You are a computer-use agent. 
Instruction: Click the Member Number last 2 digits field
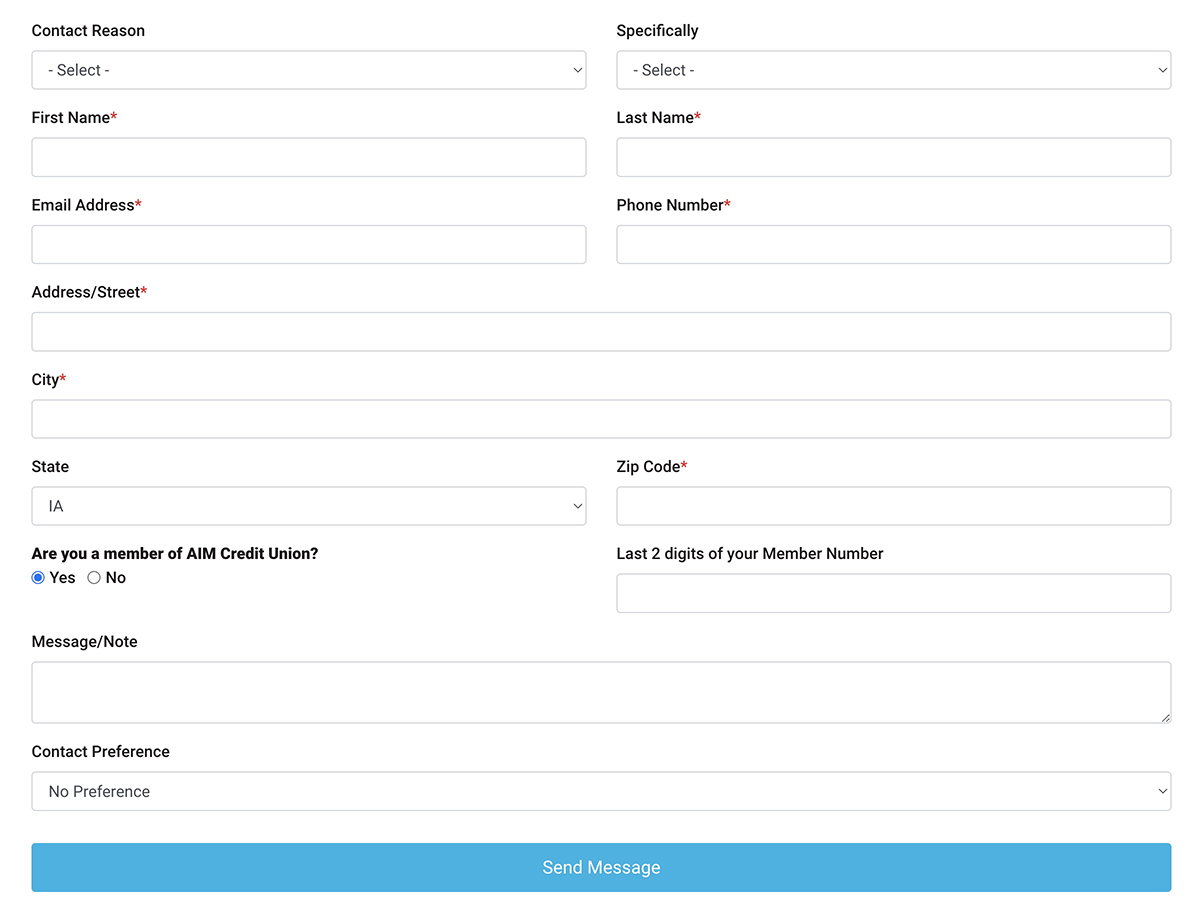tap(893, 592)
